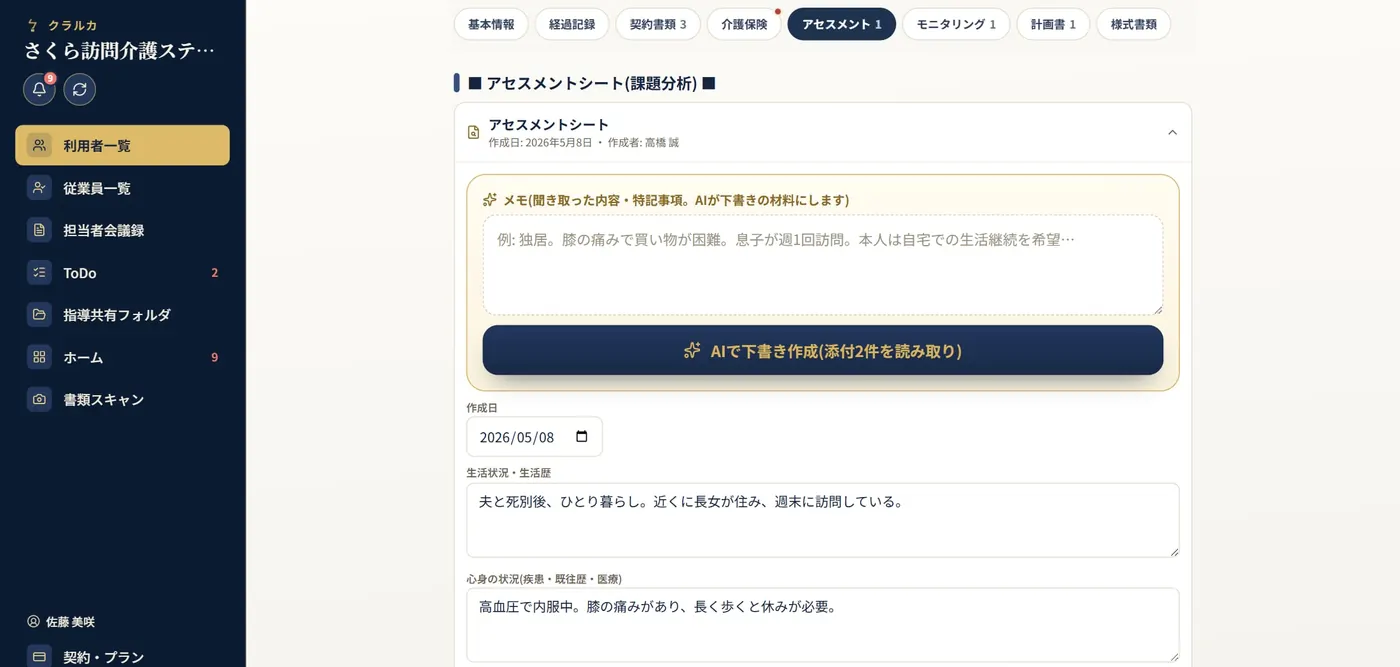Screen dimensions: 1400x667
Task: Open 指導共有フォルダ in sidebar
Action: pos(122,314)
